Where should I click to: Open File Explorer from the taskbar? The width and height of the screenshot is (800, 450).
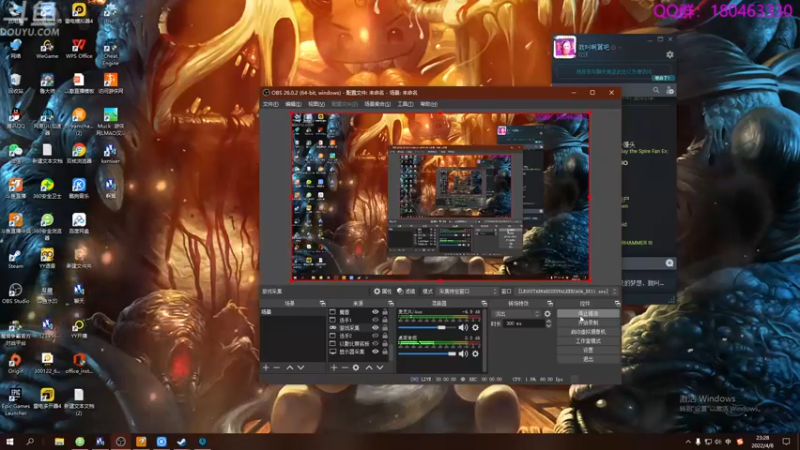(59, 442)
